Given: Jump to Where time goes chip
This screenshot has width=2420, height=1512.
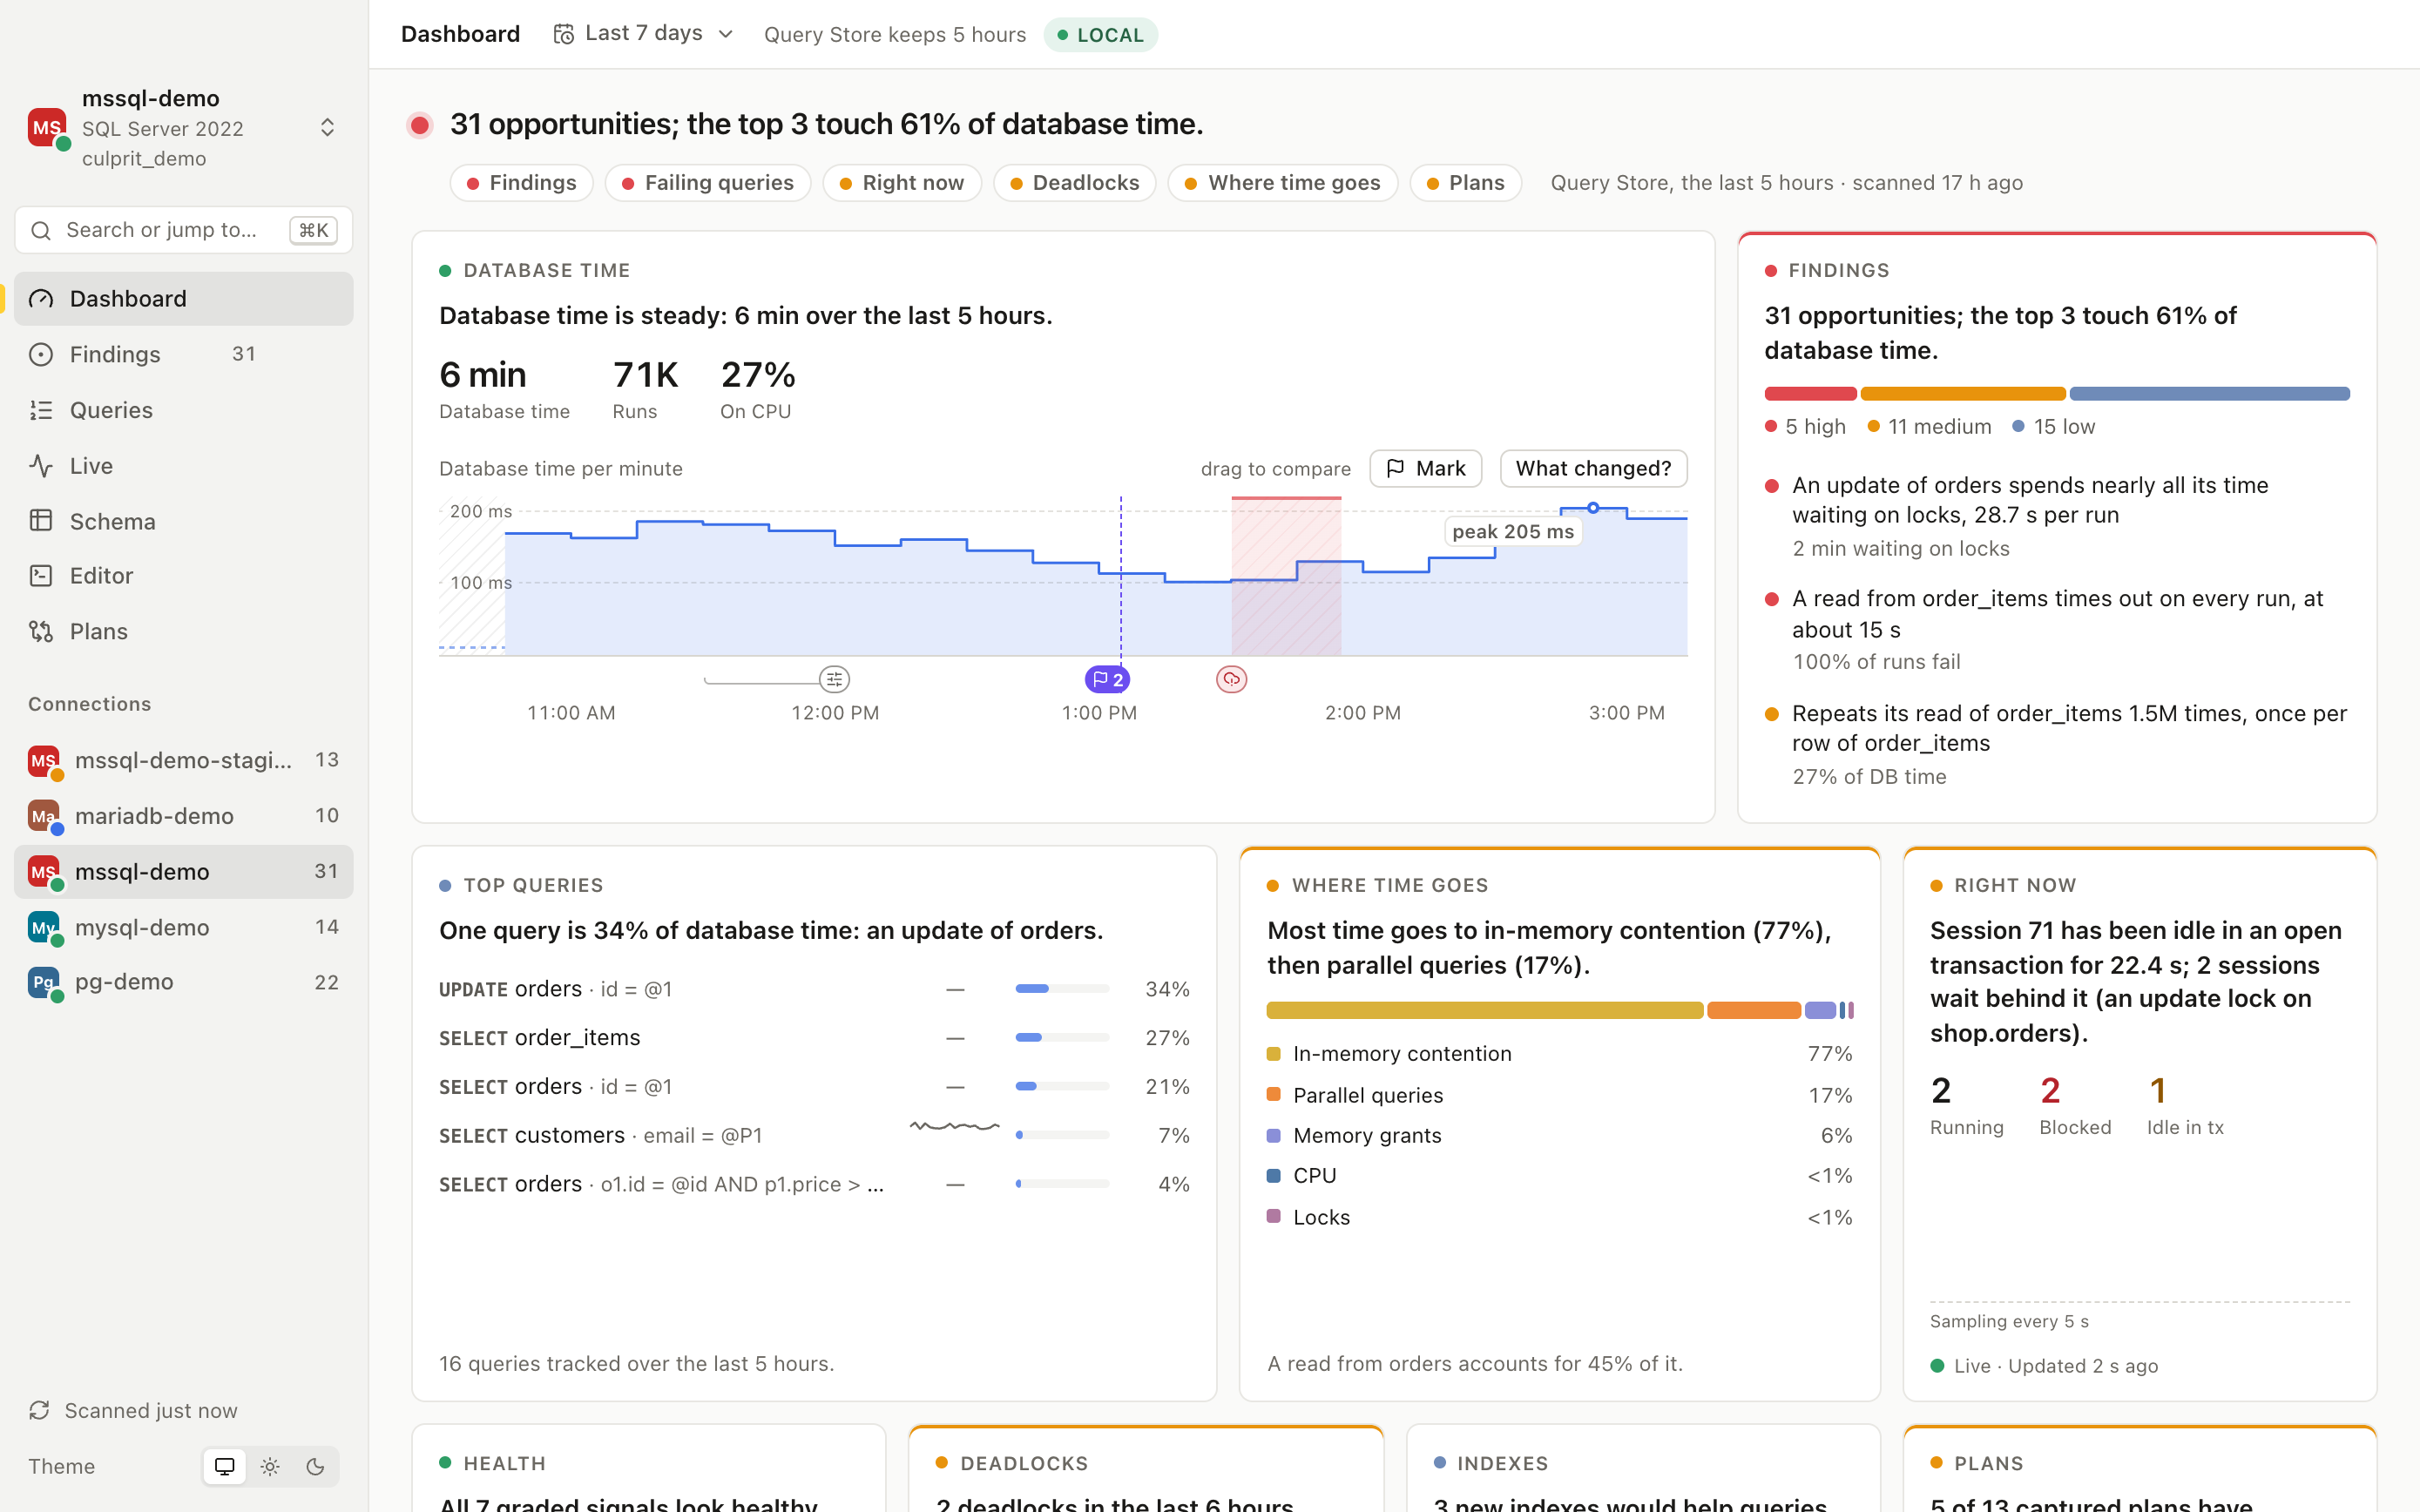Looking at the screenshot, I should click(x=1282, y=183).
